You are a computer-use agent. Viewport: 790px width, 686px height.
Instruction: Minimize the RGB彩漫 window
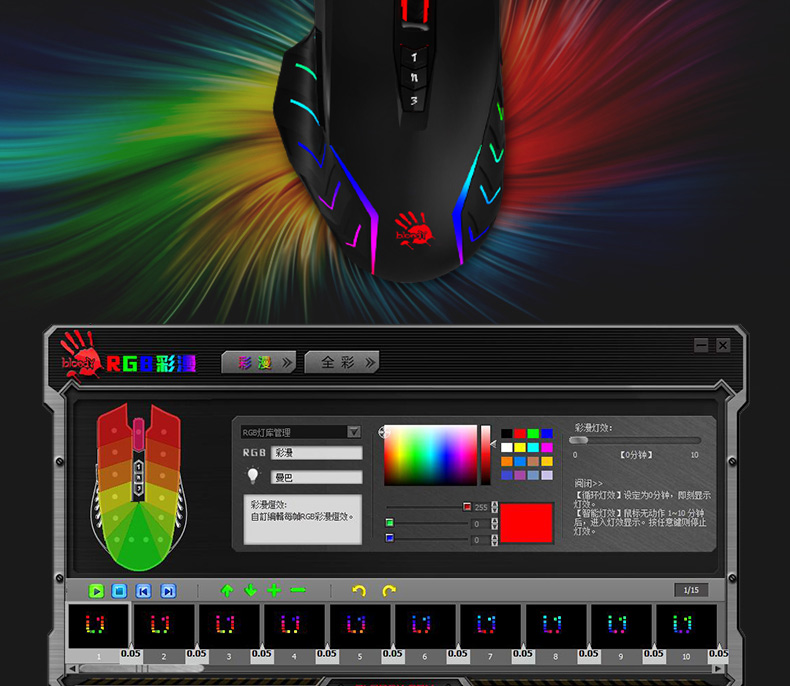tap(701, 345)
